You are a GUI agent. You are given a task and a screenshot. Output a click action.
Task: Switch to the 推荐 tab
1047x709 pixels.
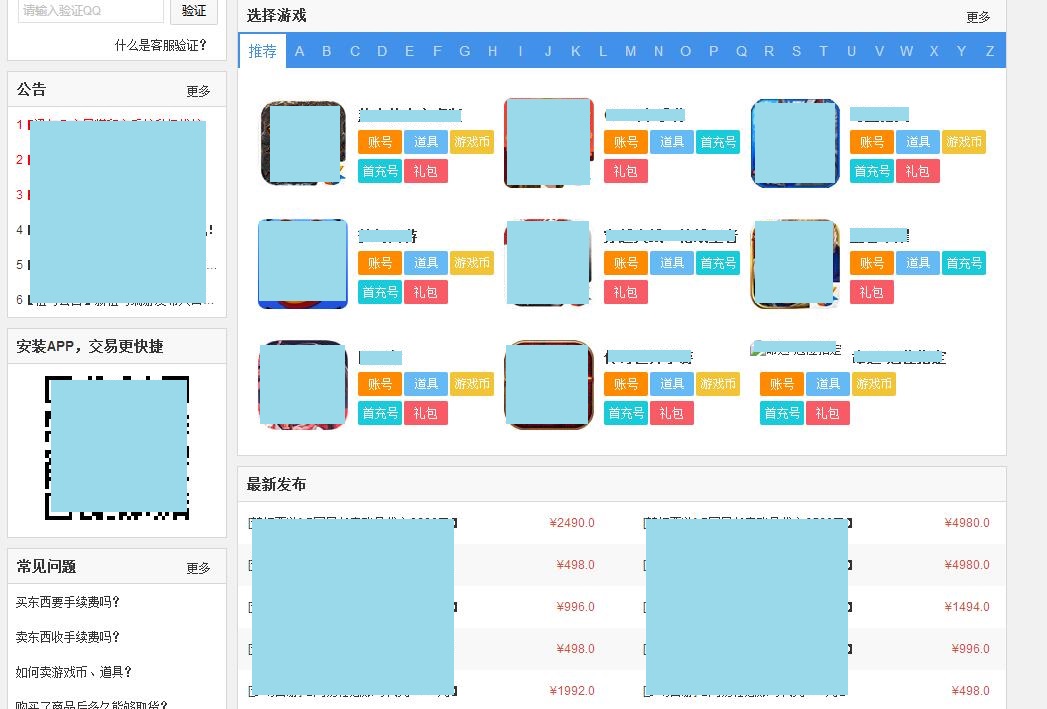coord(262,51)
